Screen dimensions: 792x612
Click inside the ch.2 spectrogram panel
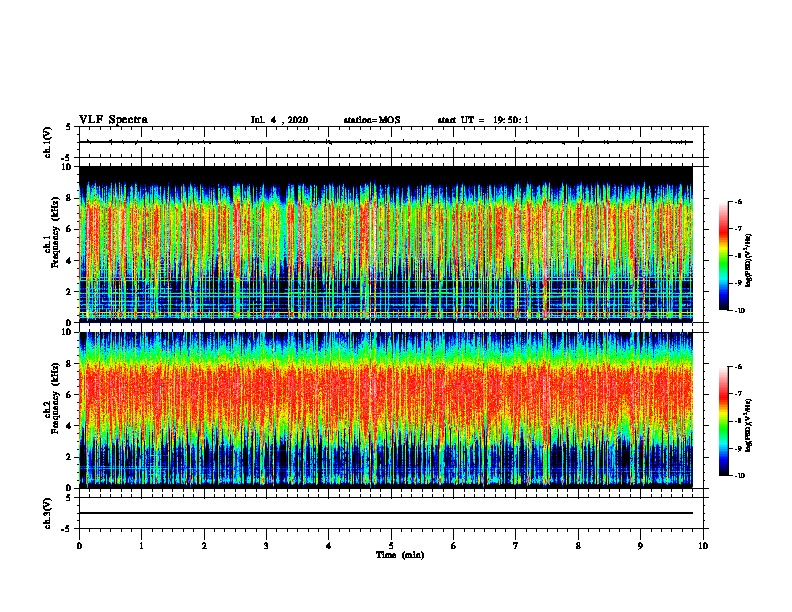click(x=386, y=410)
